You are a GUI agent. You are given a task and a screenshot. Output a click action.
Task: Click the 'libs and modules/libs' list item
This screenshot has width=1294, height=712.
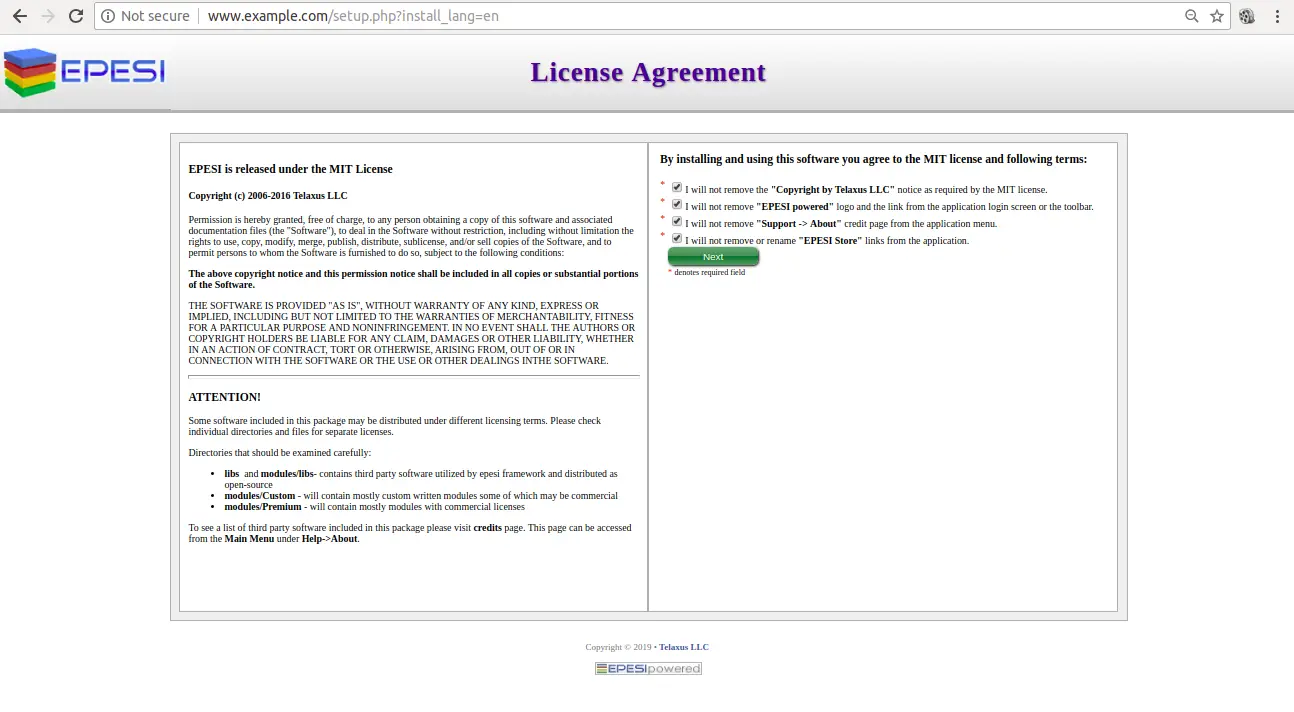[x=421, y=479]
